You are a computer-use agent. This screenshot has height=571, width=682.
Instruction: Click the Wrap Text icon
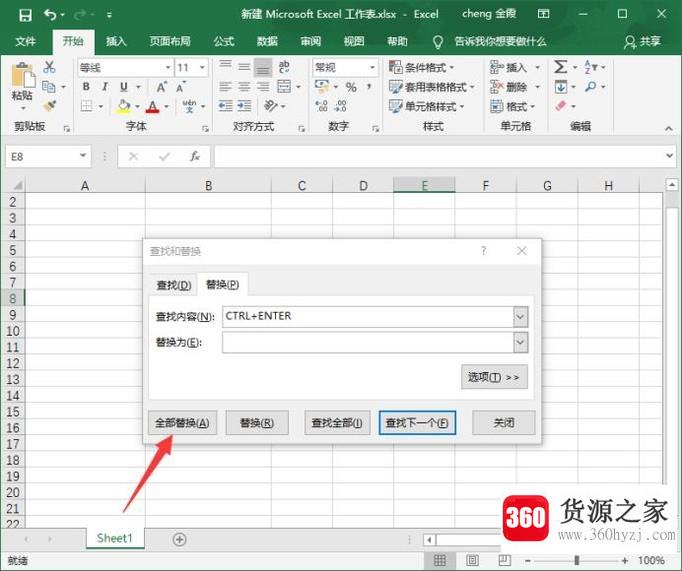pos(284,67)
